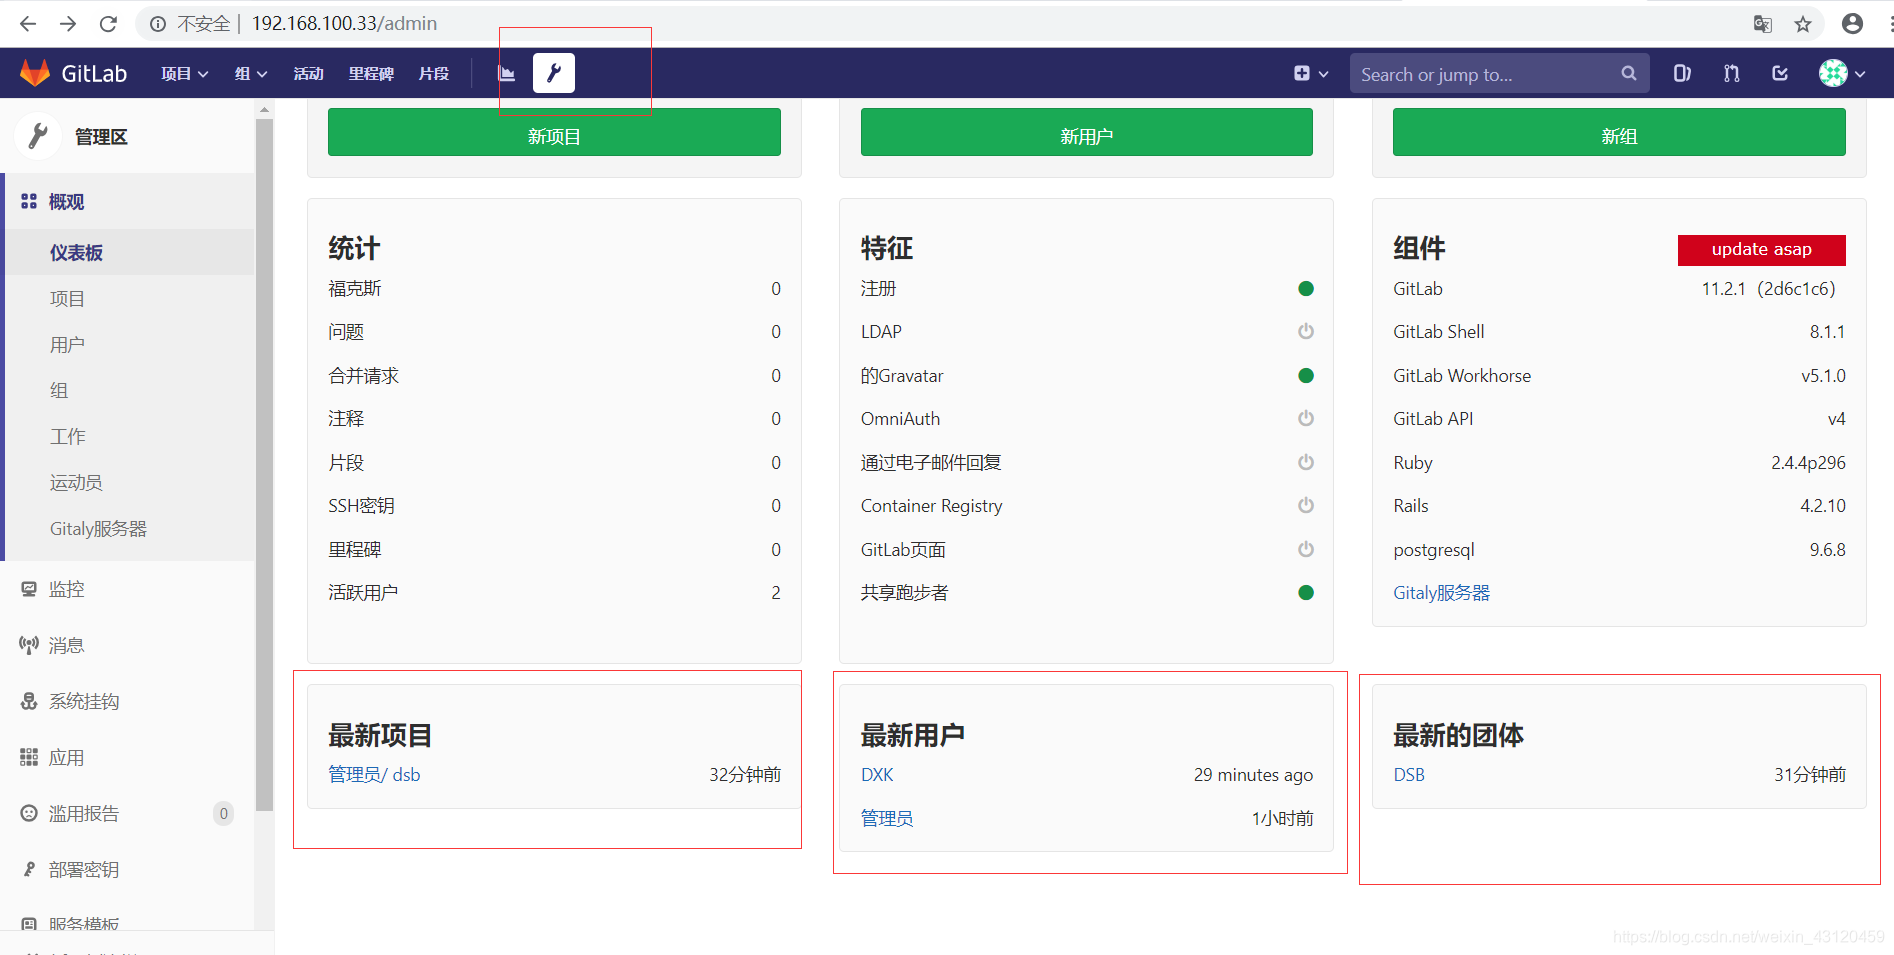Open 组 sidebar submenu item
1894x955 pixels.
coord(59,391)
